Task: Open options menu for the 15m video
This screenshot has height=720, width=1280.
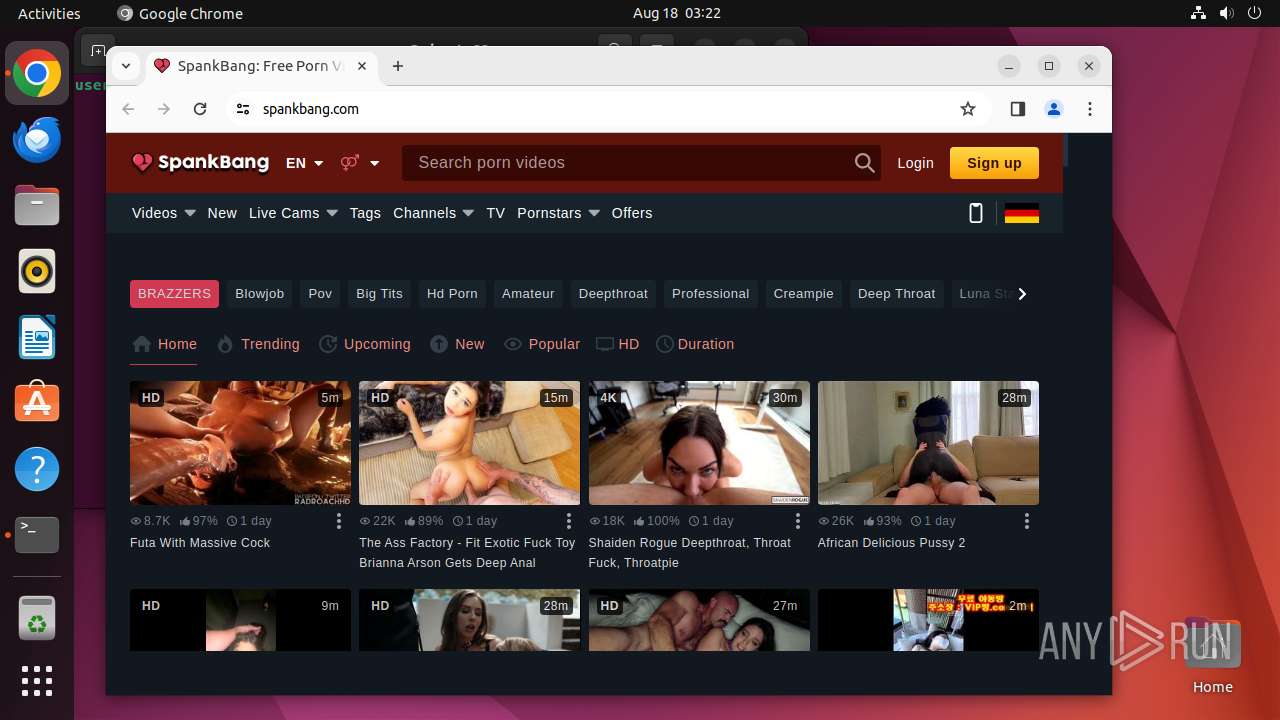Action: point(568,521)
